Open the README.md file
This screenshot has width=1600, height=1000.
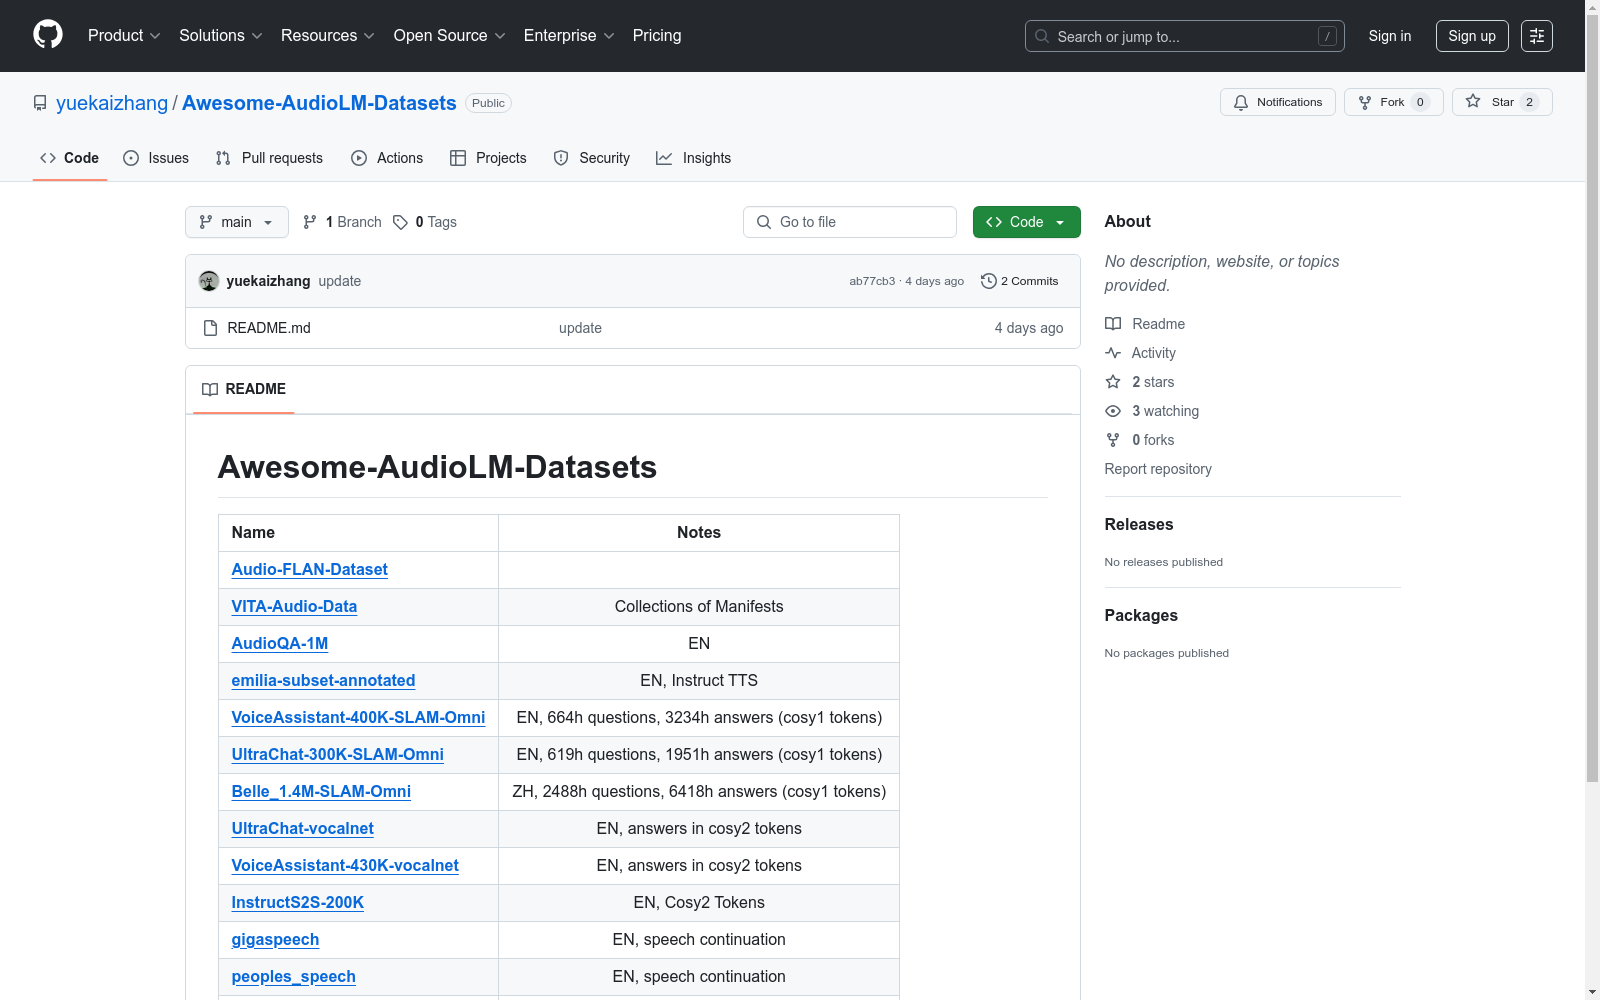tap(269, 328)
